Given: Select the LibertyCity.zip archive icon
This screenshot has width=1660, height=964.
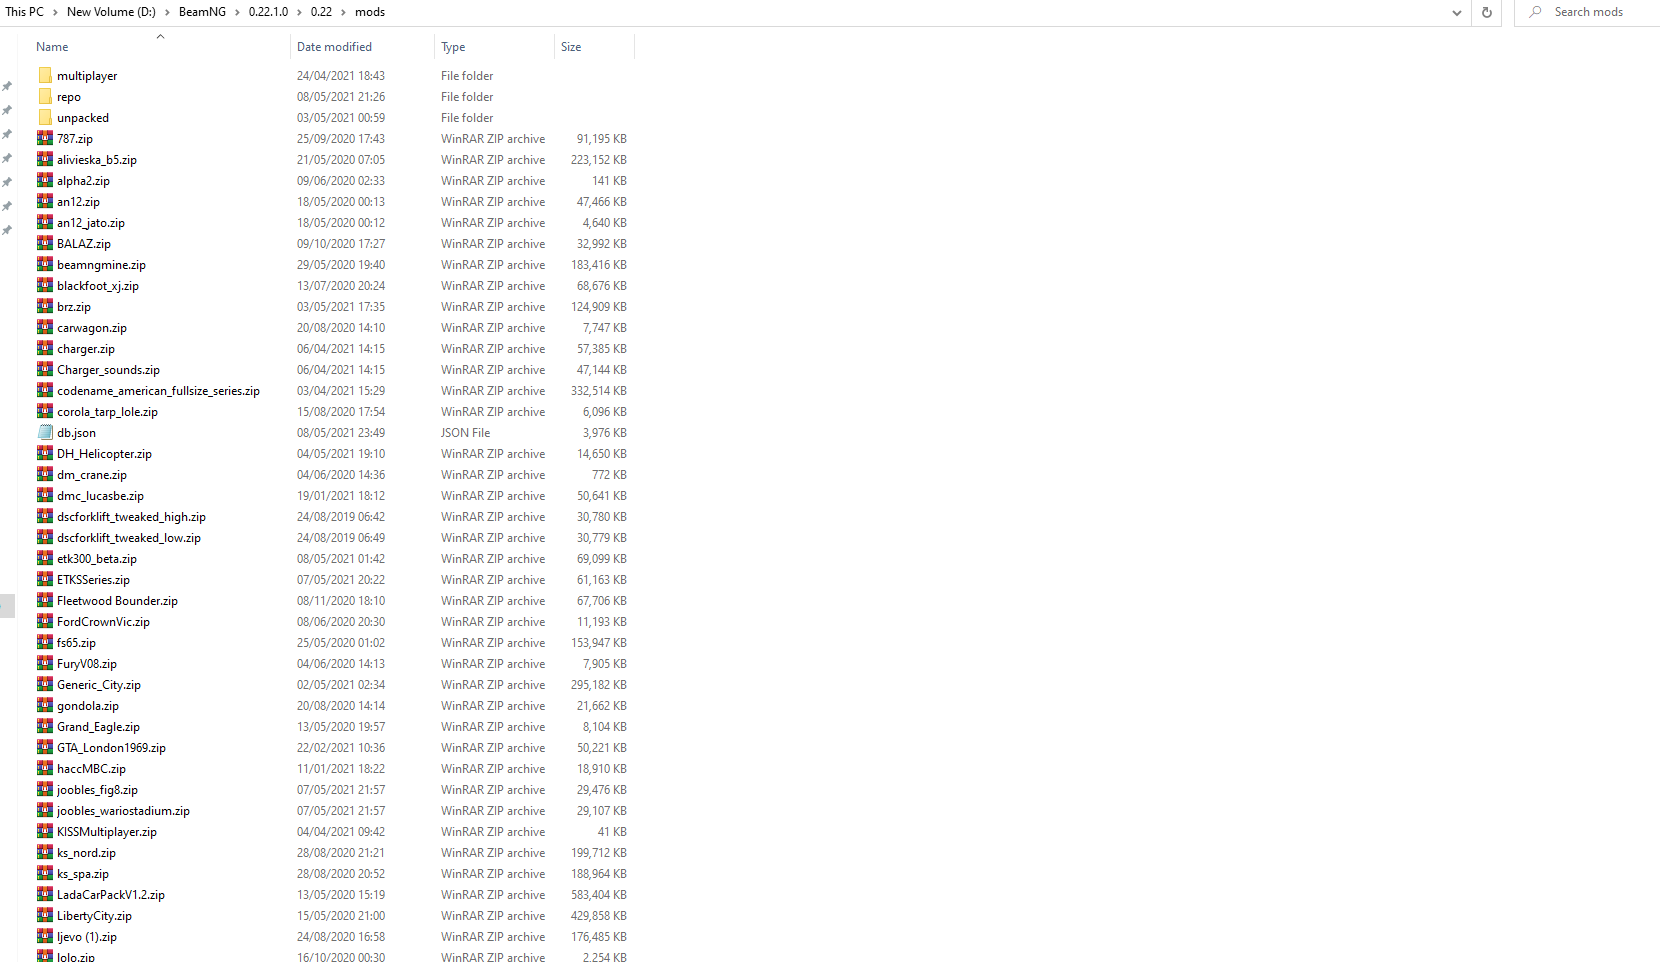Looking at the screenshot, I should pos(45,915).
